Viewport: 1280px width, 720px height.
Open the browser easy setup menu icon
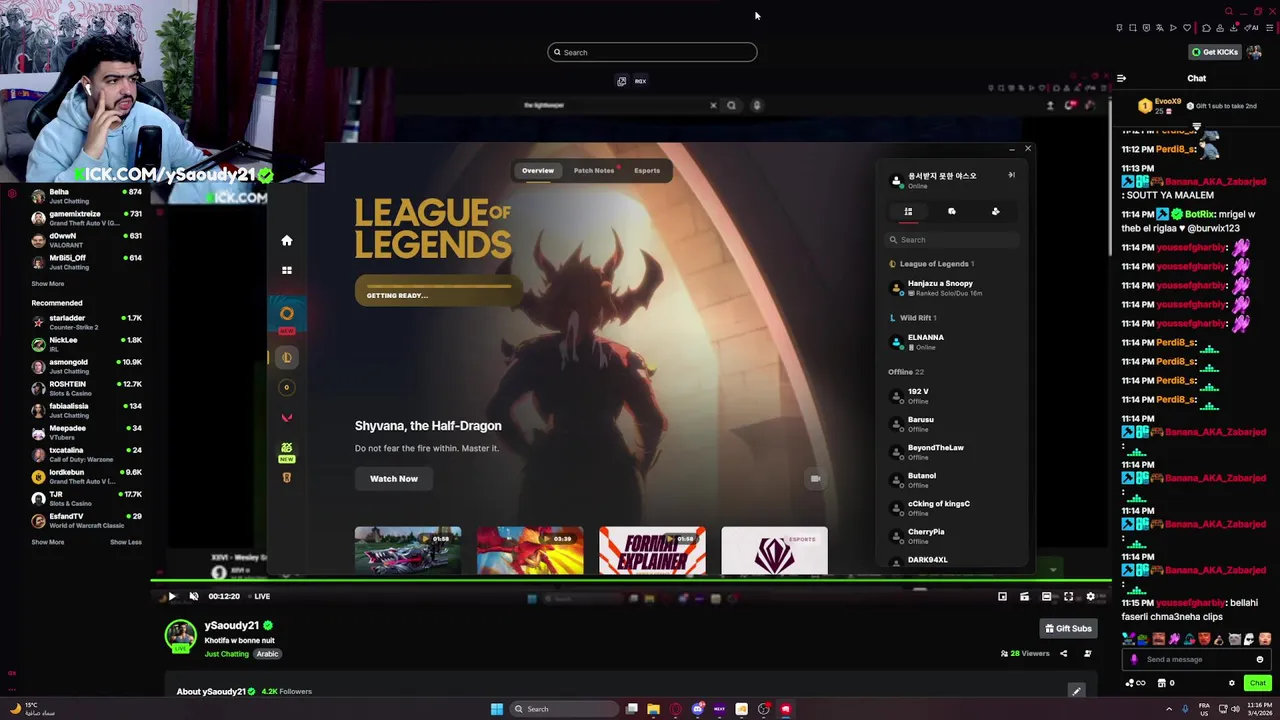click(x=1269, y=28)
